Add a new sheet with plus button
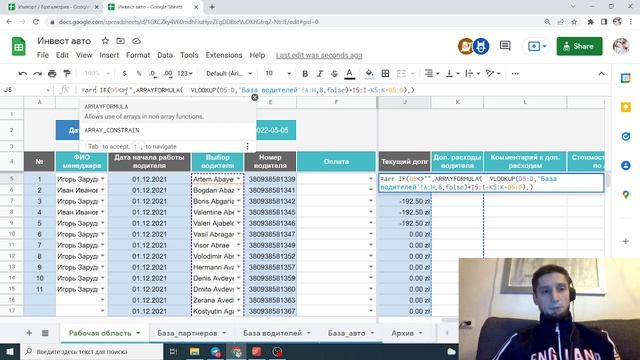Viewport: 640px width, 360px height. pyautogui.click(x=29, y=333)
